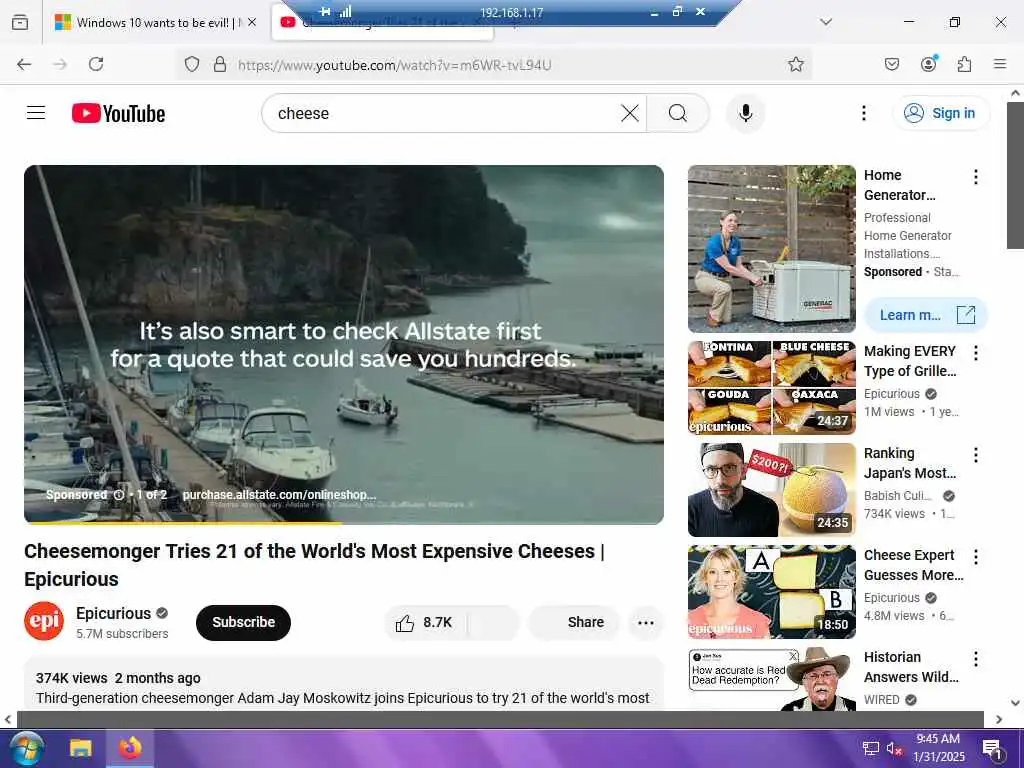Bookmark this page with the star
Screen dimensions: 1024x768
[x=795, y=64]
